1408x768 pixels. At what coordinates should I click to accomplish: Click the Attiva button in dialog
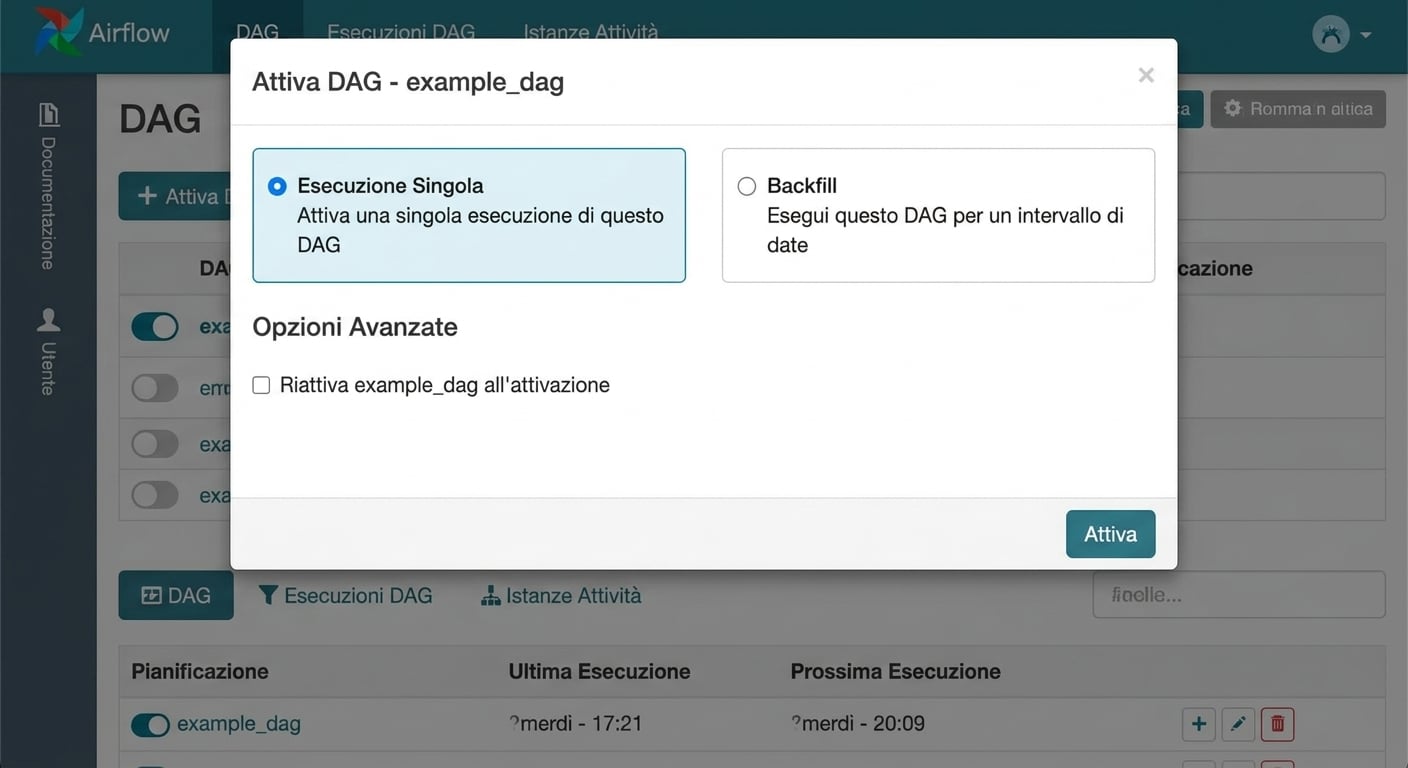1110,534
